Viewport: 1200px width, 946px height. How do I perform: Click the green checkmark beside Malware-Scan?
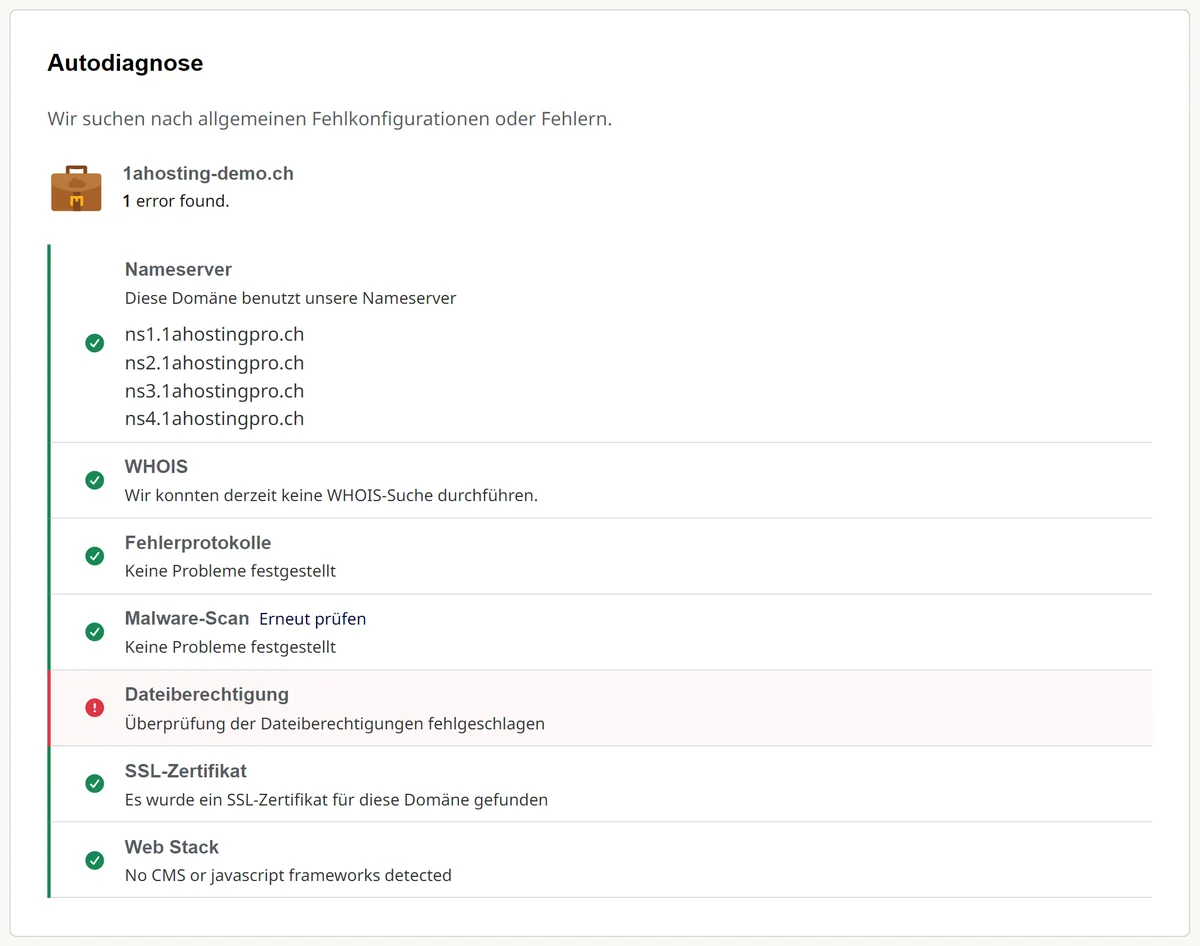coord(95,632)
